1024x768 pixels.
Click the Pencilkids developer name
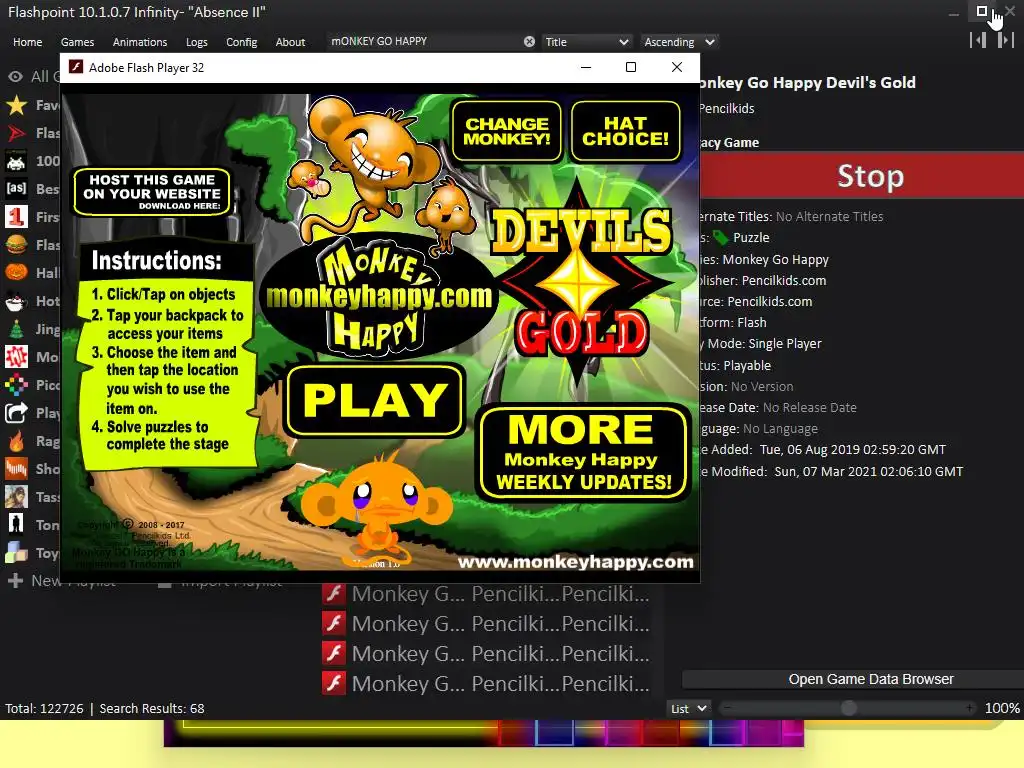[727, 108]
